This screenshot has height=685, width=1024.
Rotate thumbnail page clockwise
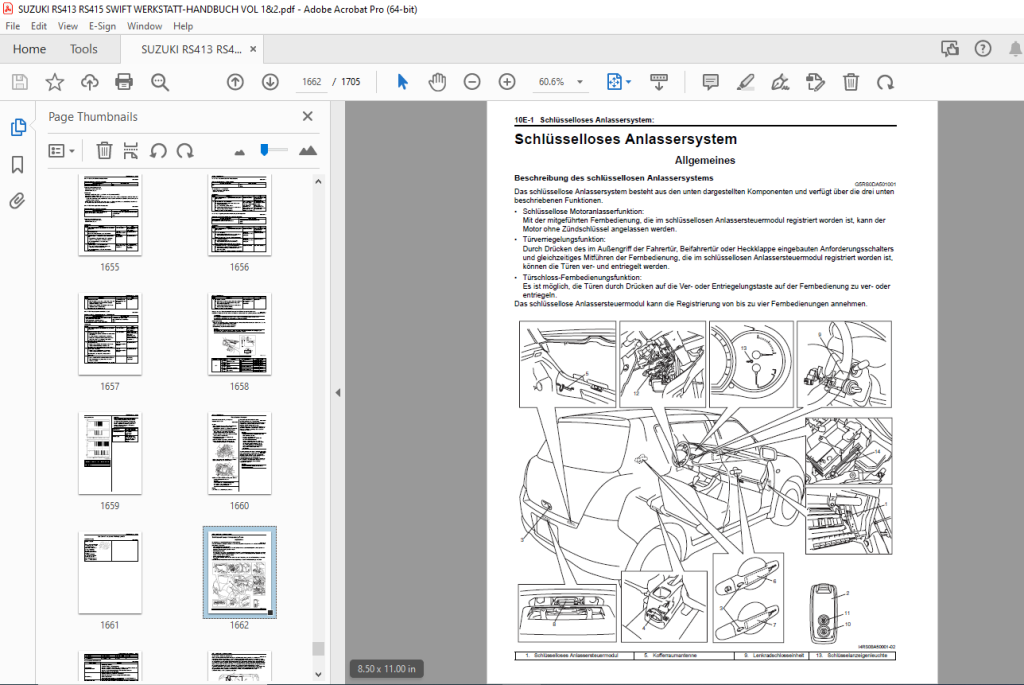click(185, 151)
